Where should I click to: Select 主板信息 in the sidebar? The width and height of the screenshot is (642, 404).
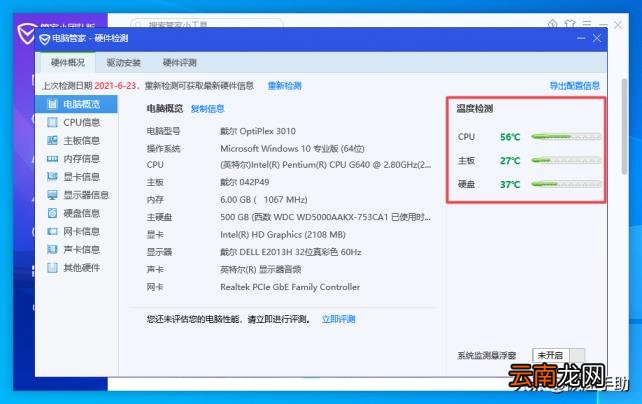coord(76,140)
